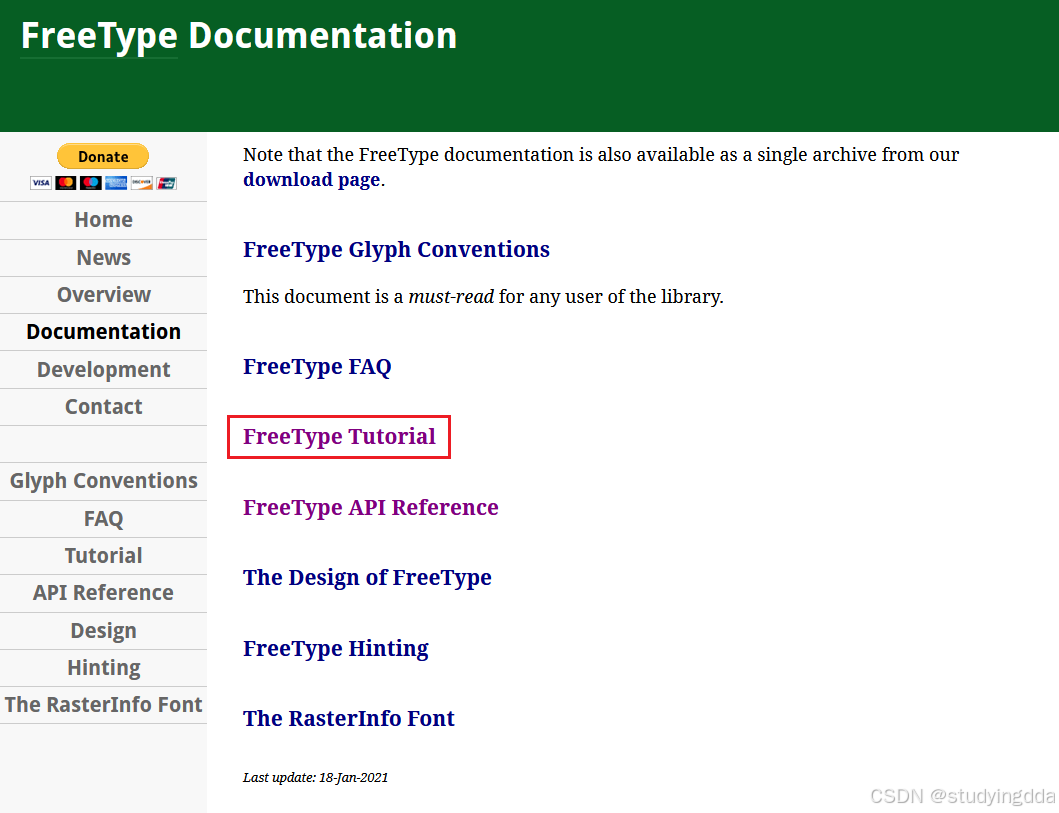
Task: Click the Visa card icon
Action: pyautogui.click(x=41, y=183)
